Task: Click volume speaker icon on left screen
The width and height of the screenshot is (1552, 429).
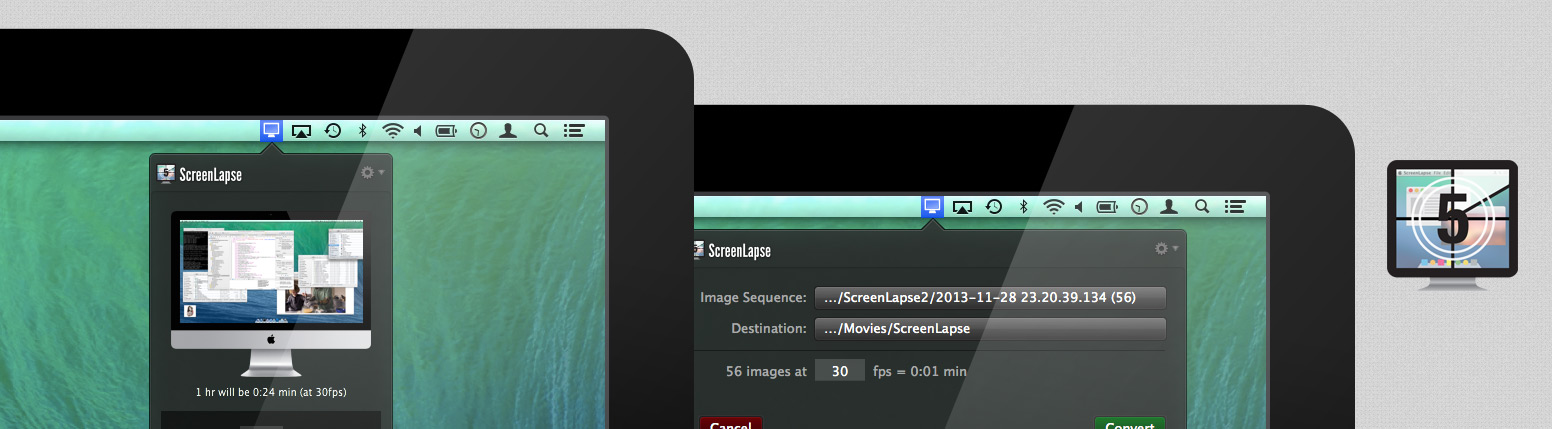Action: click(x=418, y=130)
